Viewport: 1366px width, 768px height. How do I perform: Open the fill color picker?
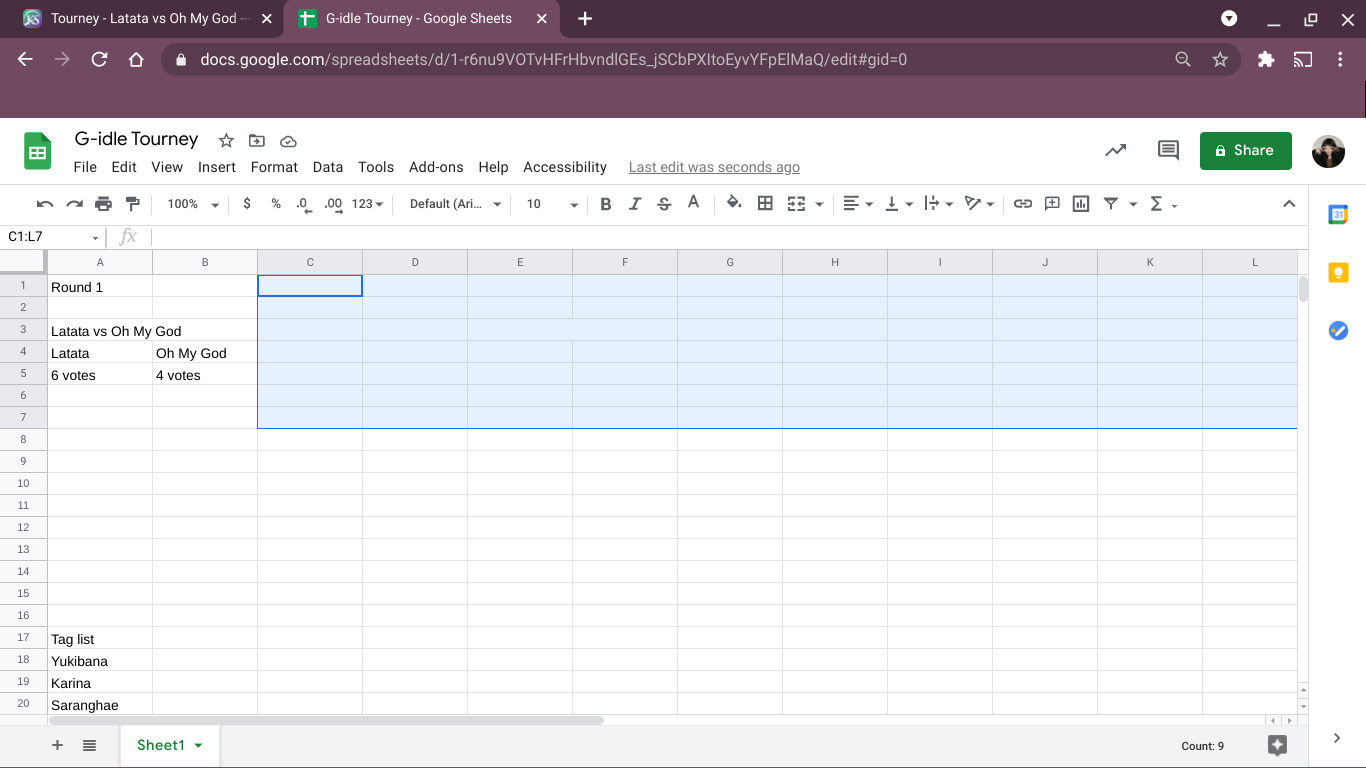(x=734, y=203)
